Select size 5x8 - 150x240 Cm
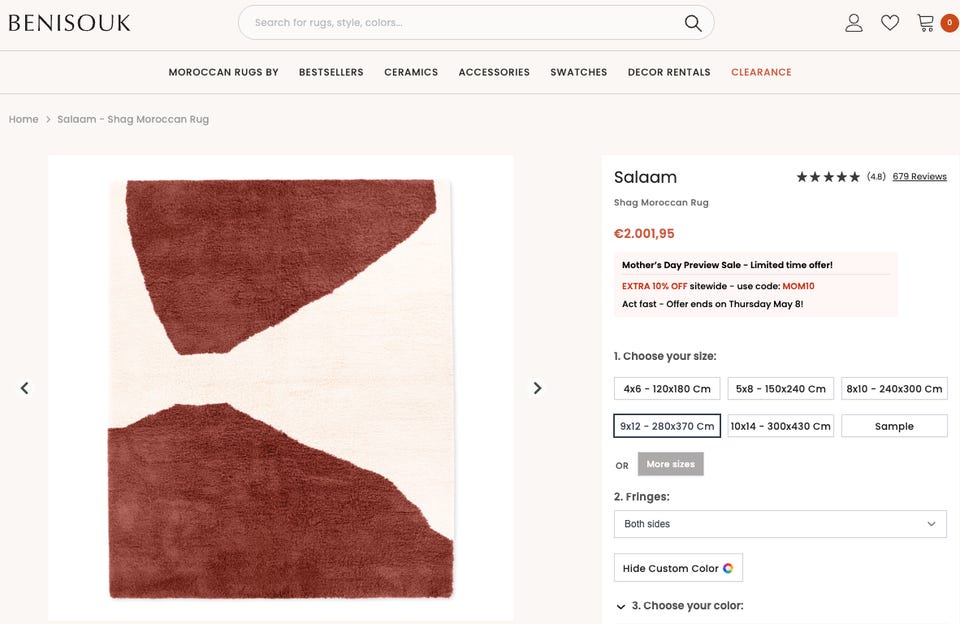960x624 pixels. [780, 388]
